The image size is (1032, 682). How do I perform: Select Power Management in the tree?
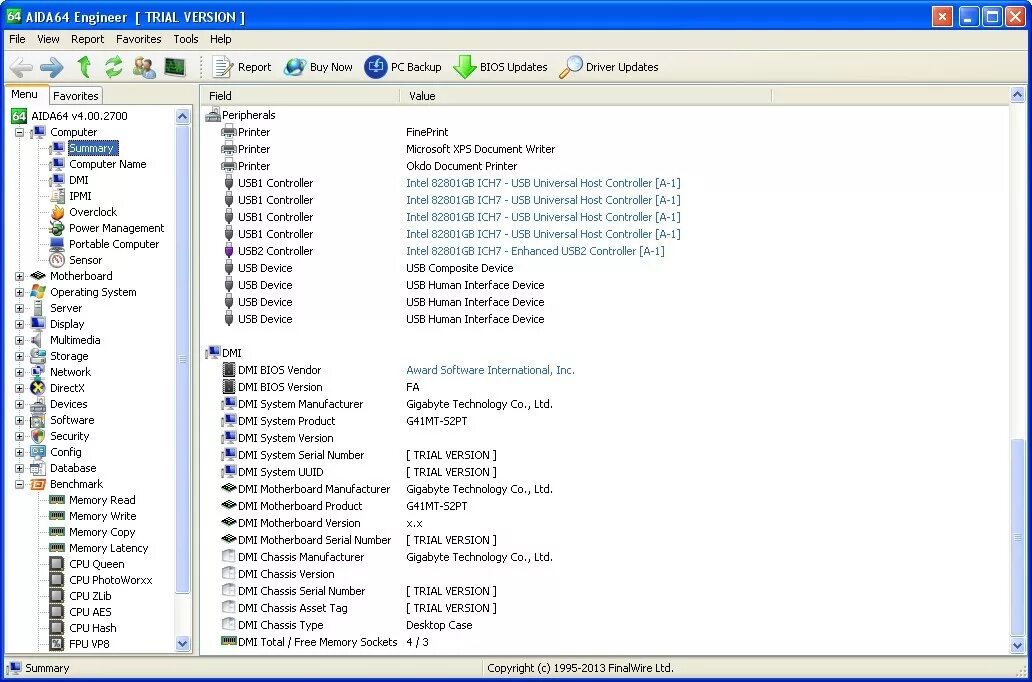click(116, 228)
